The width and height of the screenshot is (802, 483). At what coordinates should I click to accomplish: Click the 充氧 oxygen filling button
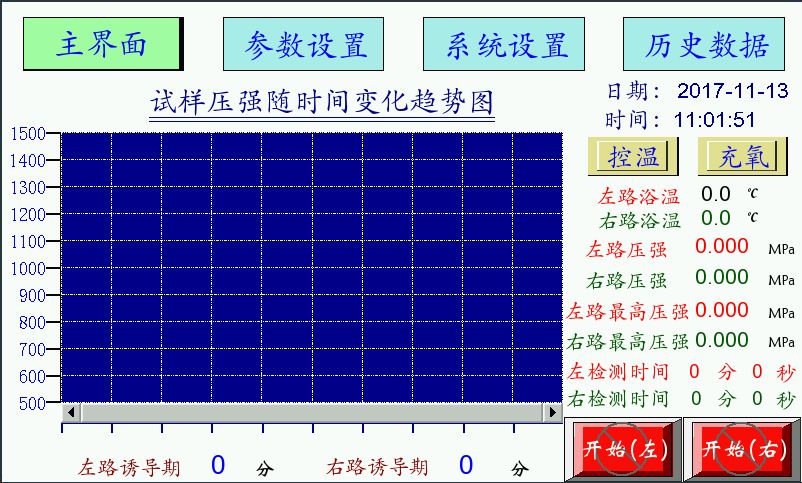coord(743,157)
